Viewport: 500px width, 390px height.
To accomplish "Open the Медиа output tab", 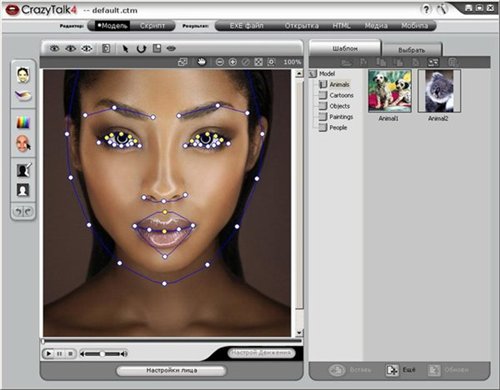I will (376, 26).
